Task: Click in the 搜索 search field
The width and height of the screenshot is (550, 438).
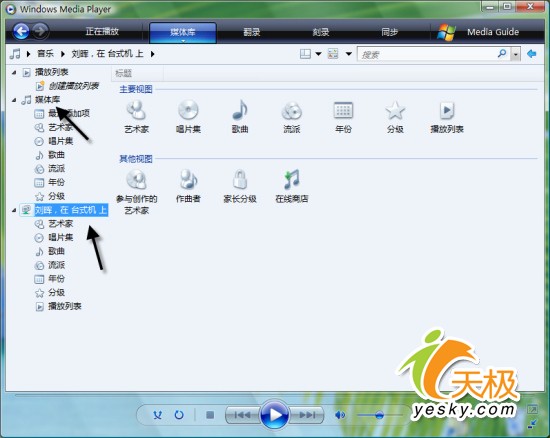Action: click(x=427, y=54)
